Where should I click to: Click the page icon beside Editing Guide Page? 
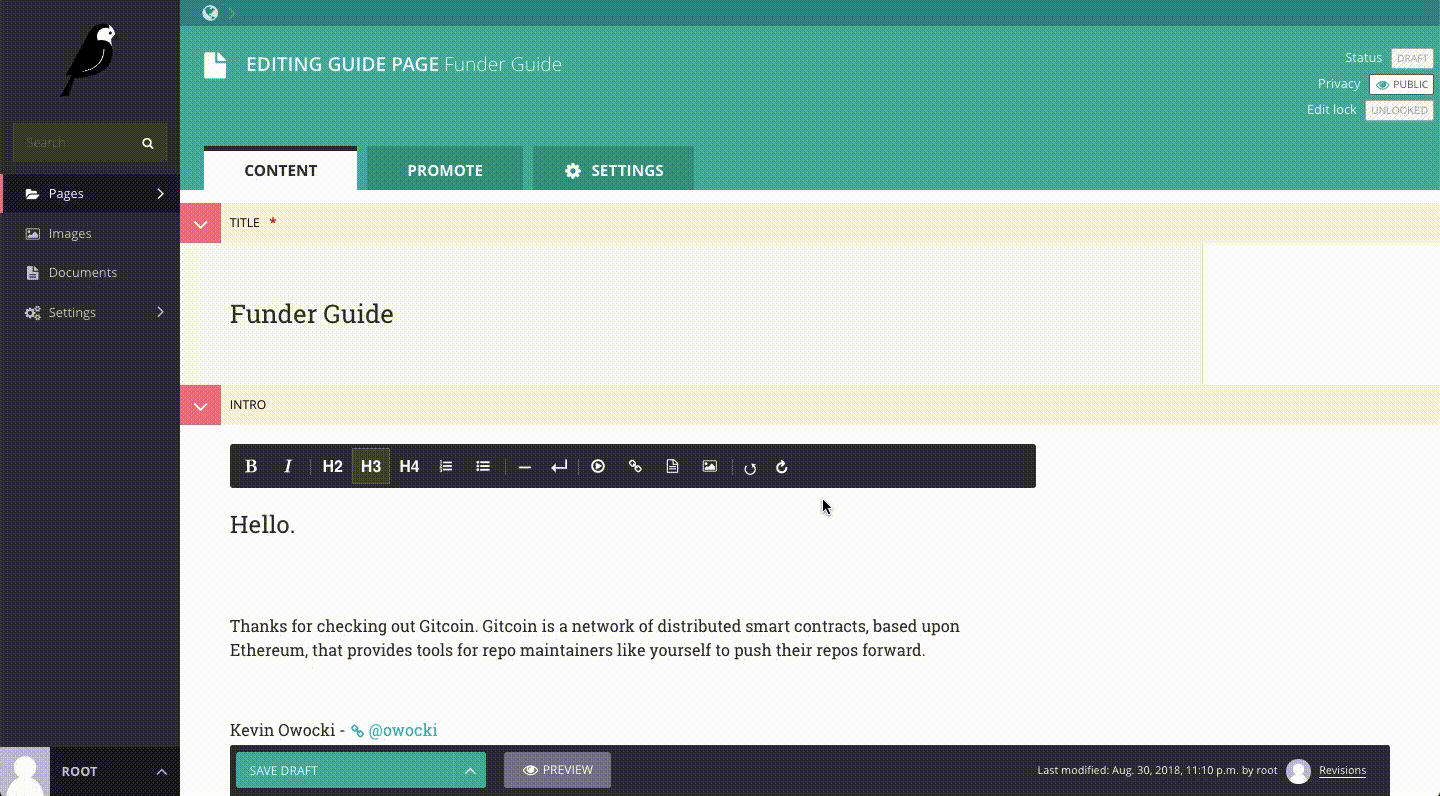[215, 65]
